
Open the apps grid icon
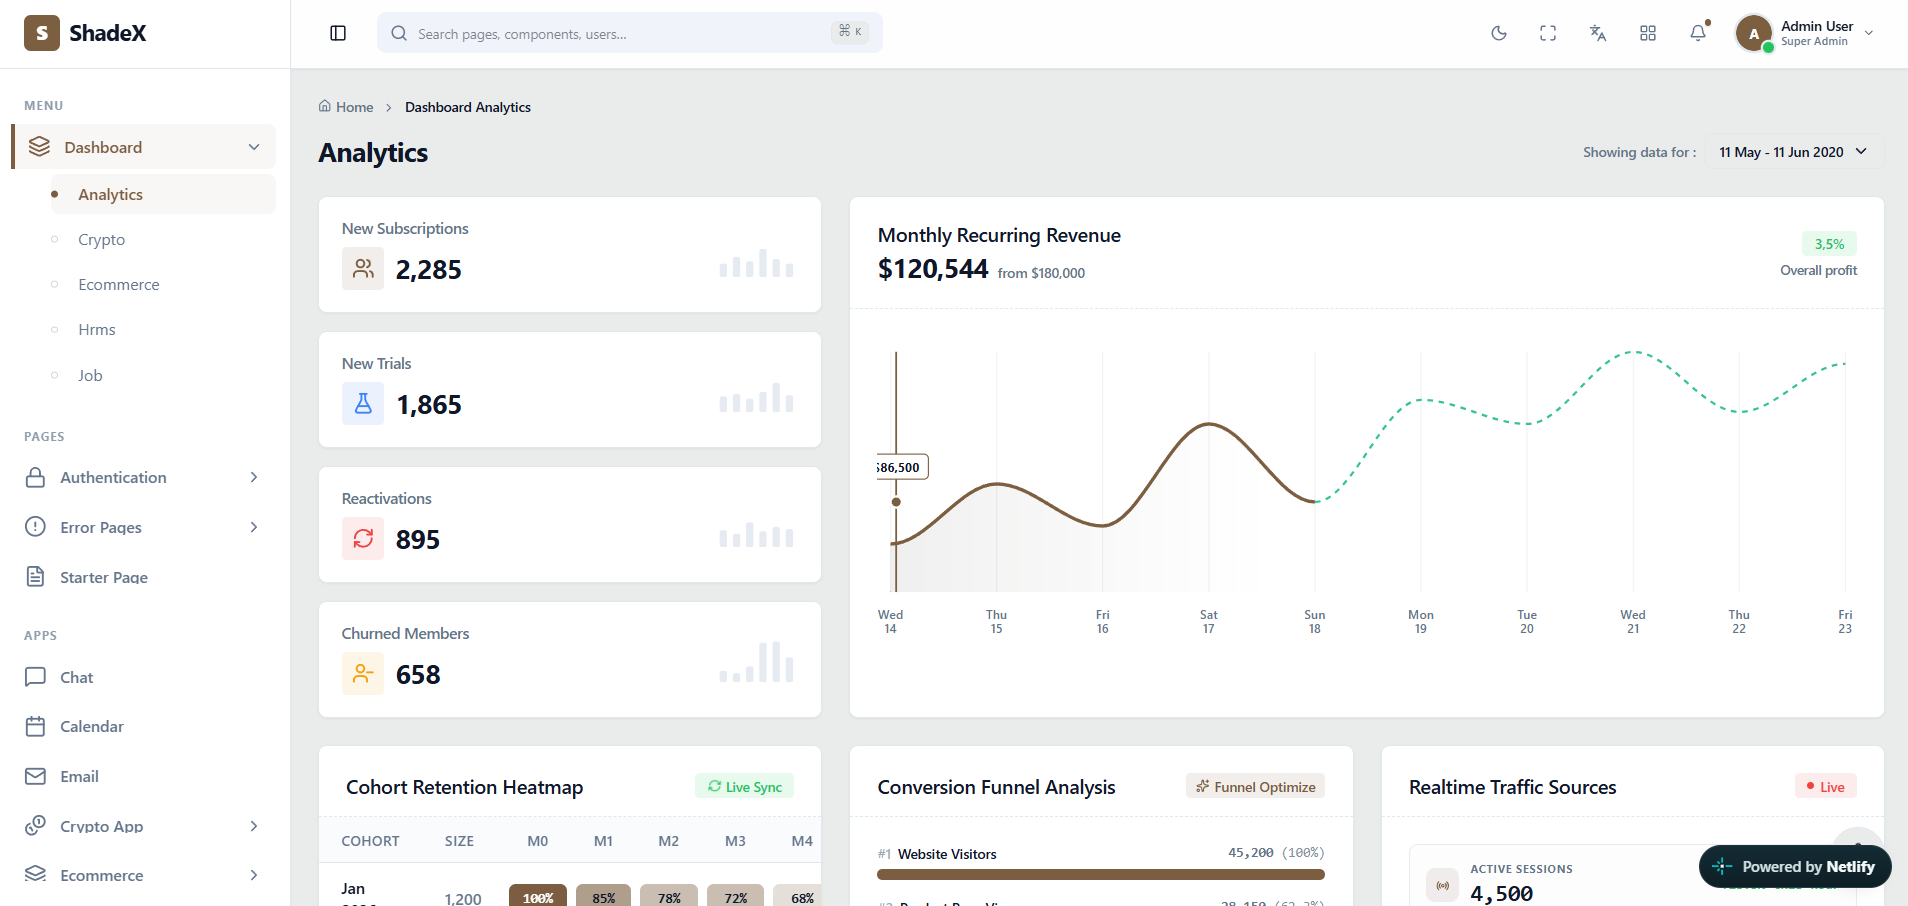coord(1648,33)
